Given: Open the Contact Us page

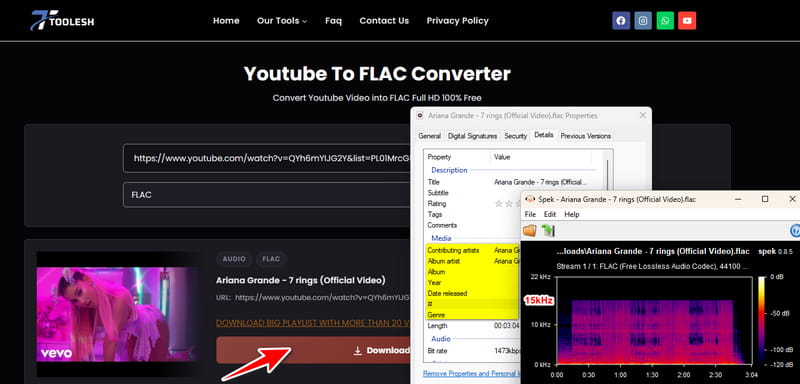Looking at the screenshot, I should pyautogui.click(x=384, y=21).
